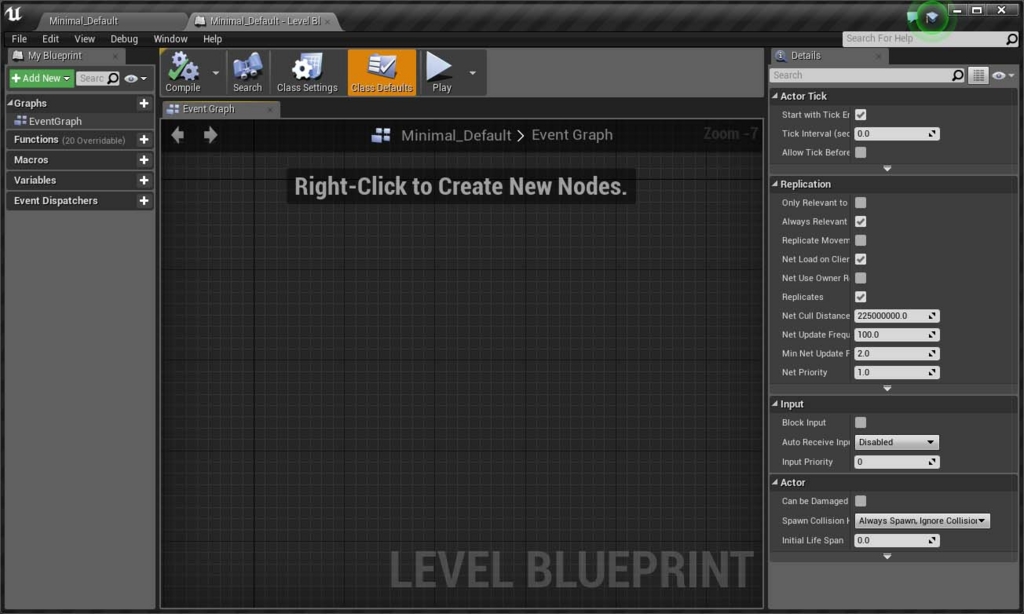Toggle Allow Tick Before Begin Play checkbox
1024x614 pixels.
pos(861,152)
